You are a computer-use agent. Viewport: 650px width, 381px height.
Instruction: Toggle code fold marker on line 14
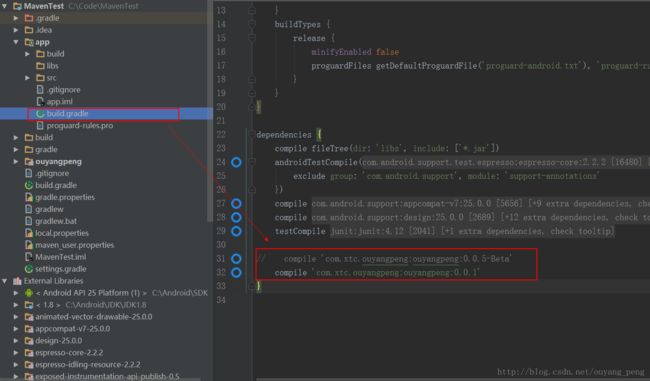252,24
